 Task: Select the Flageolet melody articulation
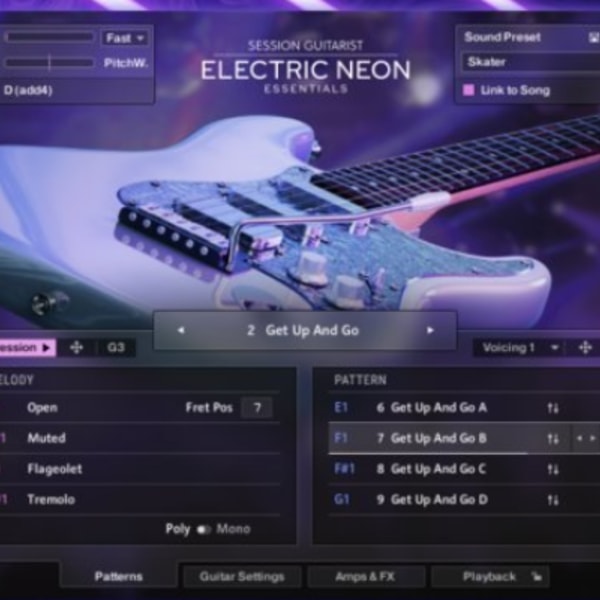(55, 469)
